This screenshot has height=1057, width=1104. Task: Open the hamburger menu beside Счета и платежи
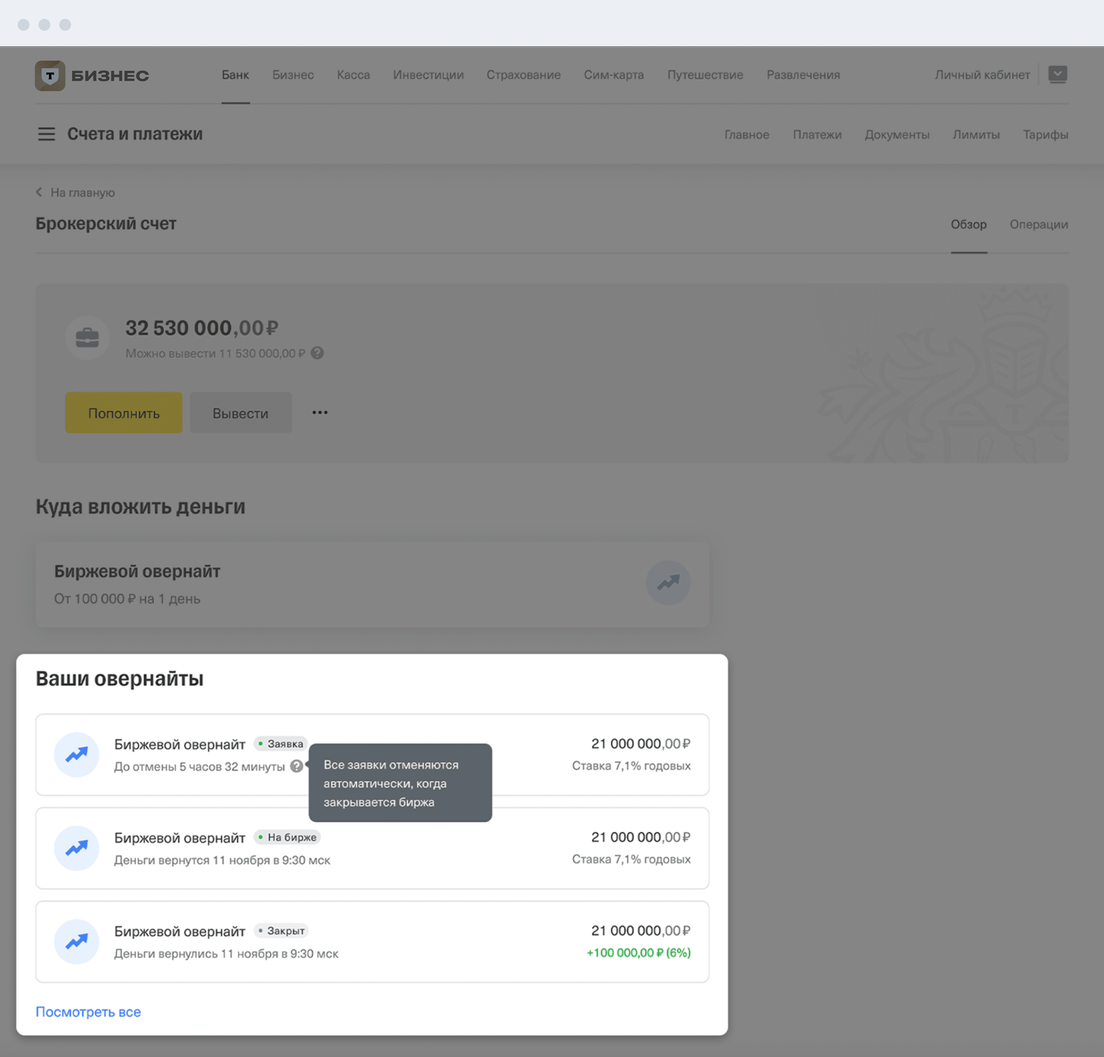[46, 134]
